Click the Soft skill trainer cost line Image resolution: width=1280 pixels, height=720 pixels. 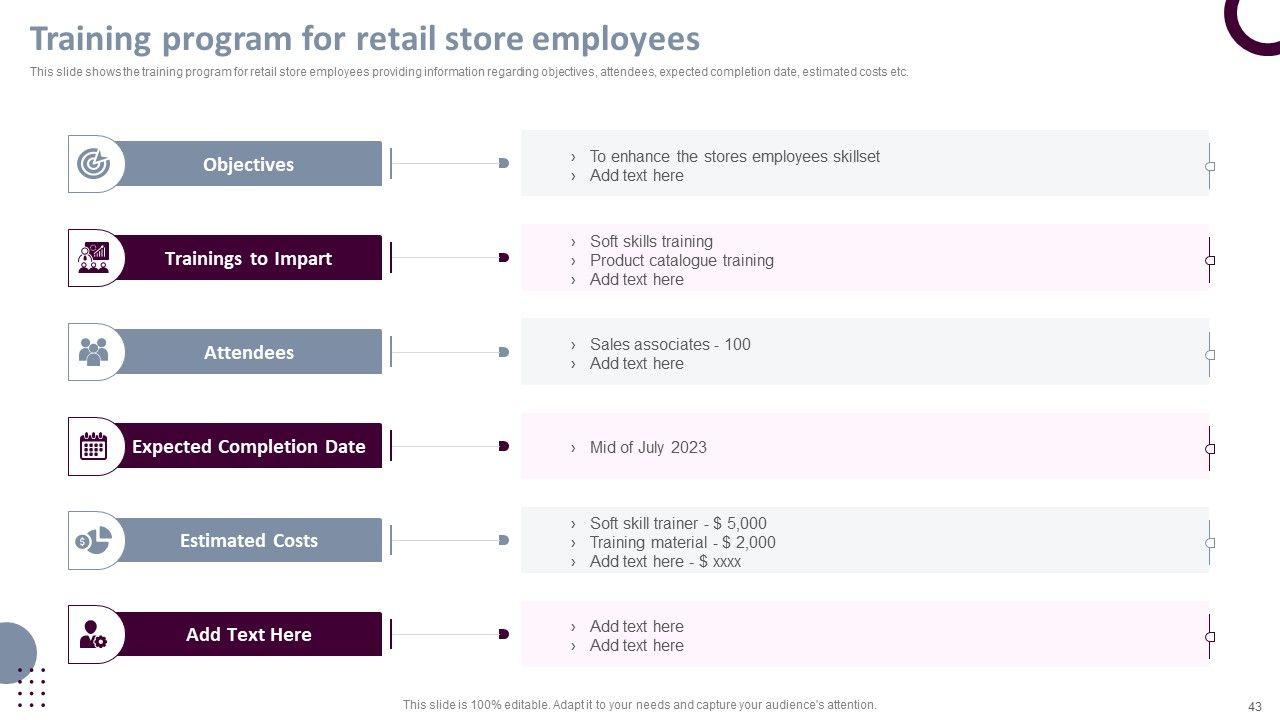click(678, 523)
